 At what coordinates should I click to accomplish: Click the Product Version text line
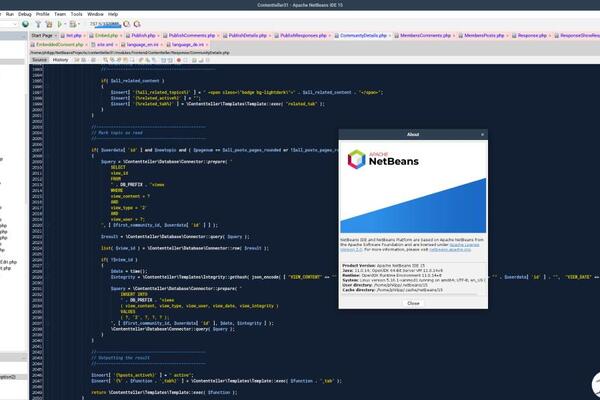[383, 266]
